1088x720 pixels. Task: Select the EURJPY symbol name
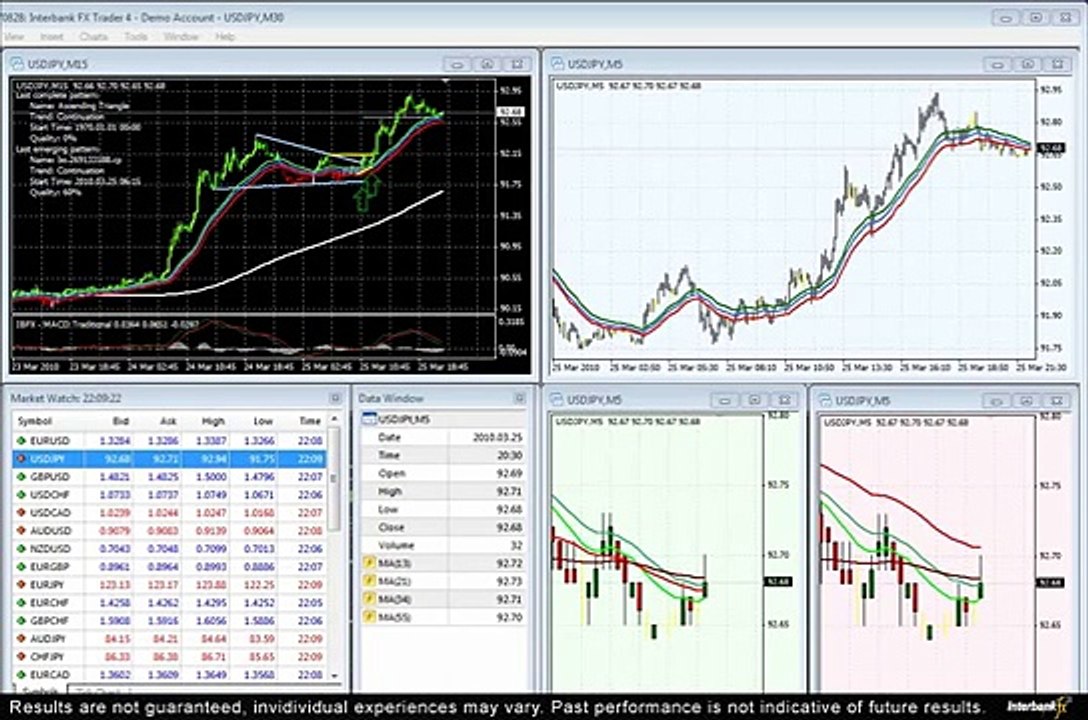(47, 585)
